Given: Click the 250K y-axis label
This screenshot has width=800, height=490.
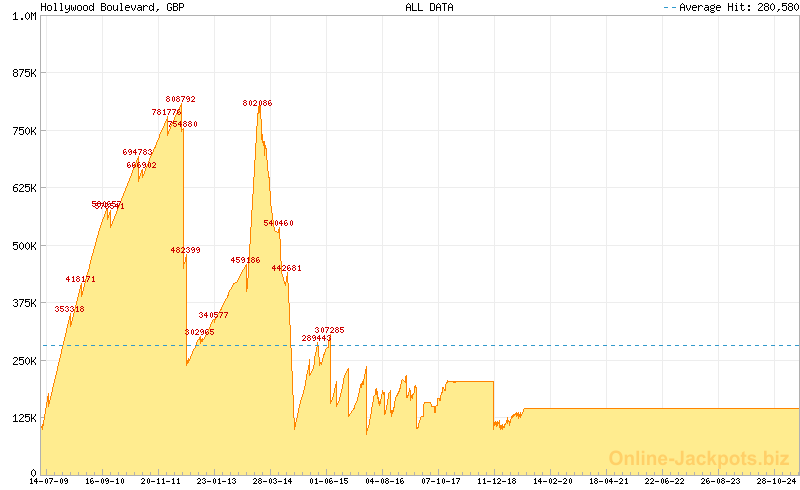Looking at the screenshot, I should click(x=23, y=360).
